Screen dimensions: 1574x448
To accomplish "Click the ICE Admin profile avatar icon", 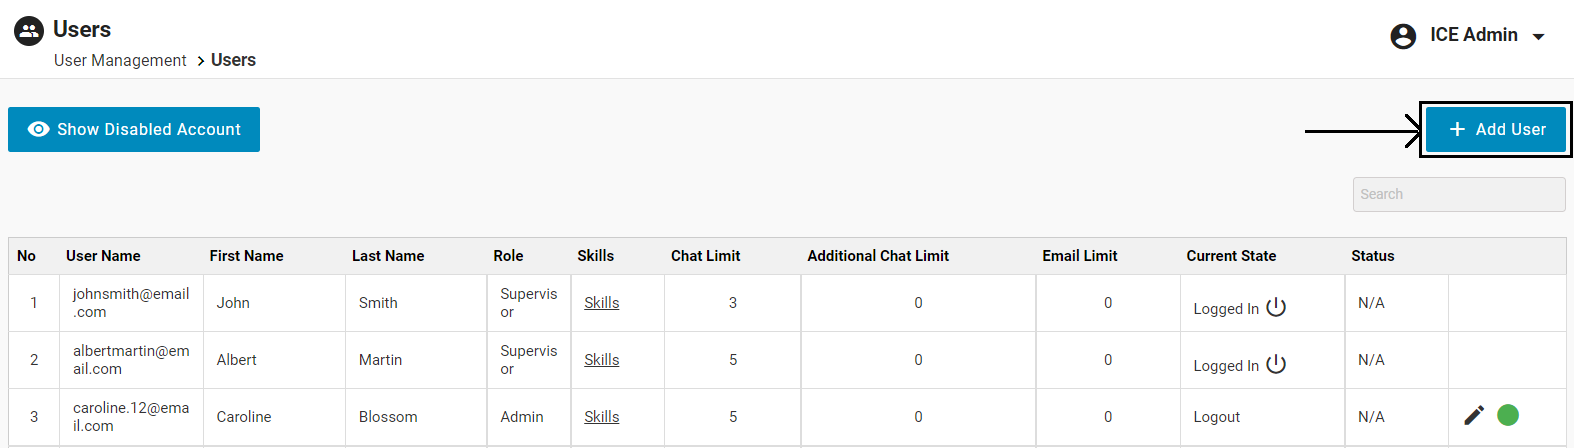I will click(1403, 36).
